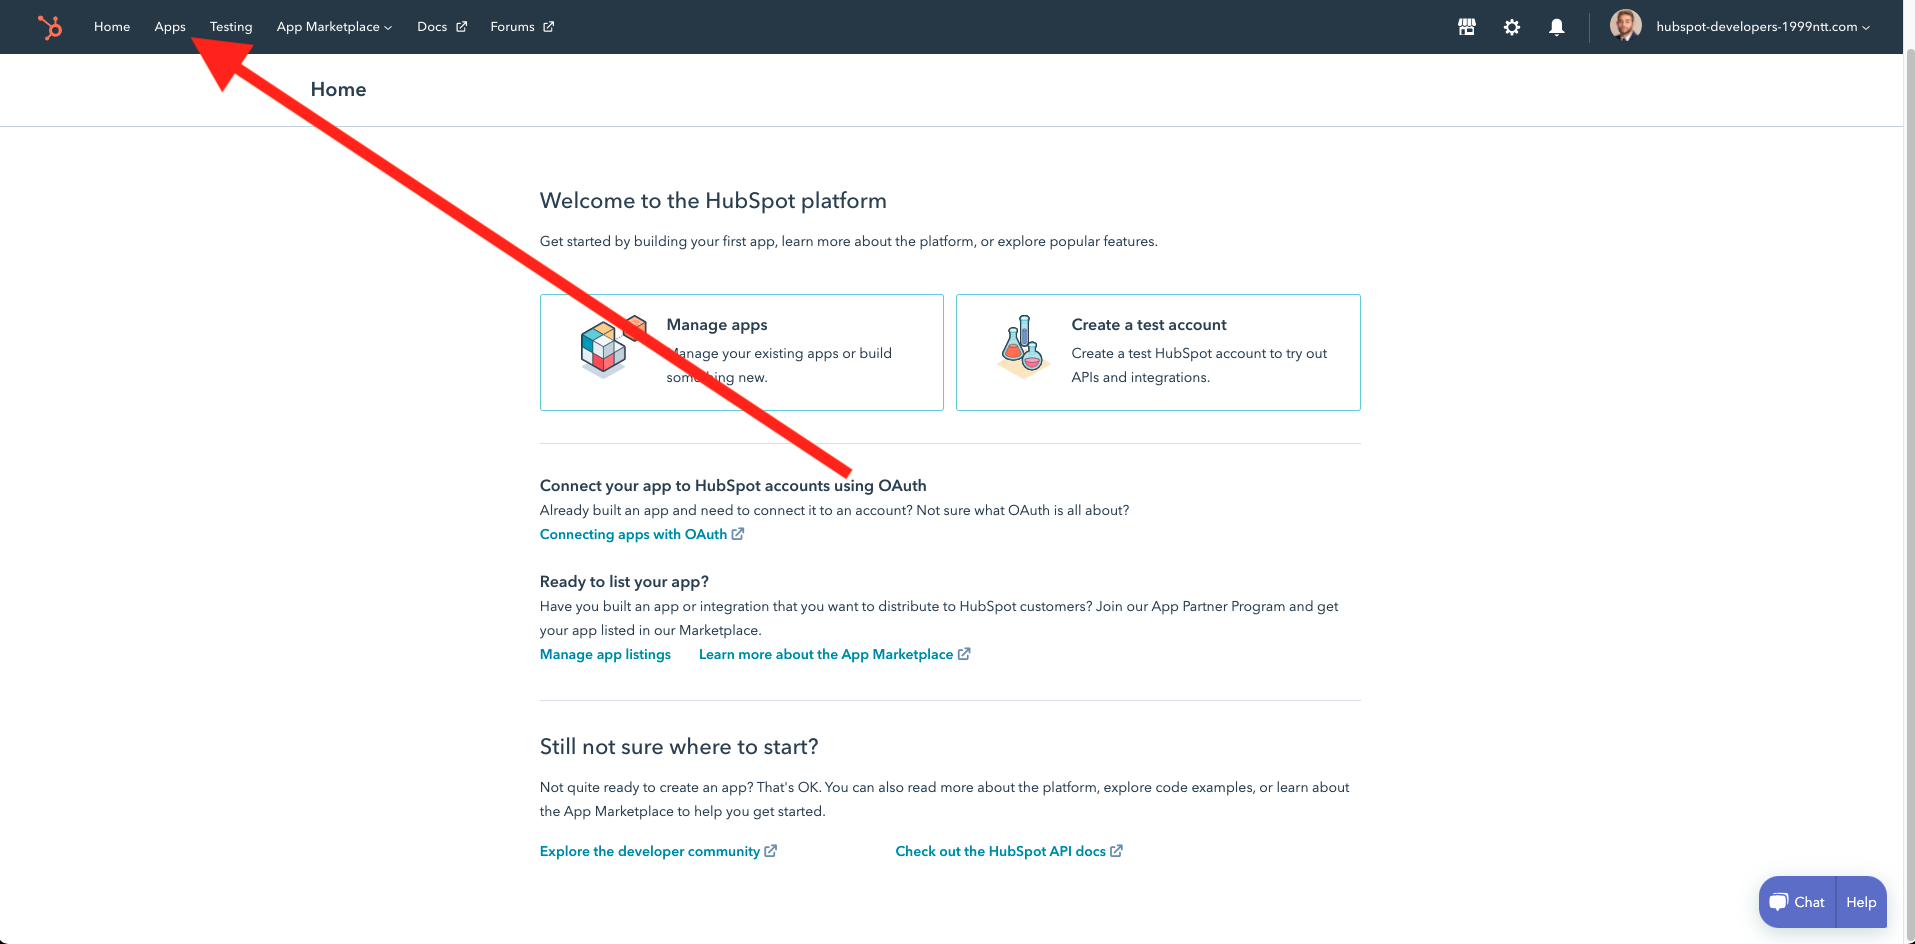The image size is (1915, 944).
Task: Open the Create a test account card
Action: pos(1158,352)
